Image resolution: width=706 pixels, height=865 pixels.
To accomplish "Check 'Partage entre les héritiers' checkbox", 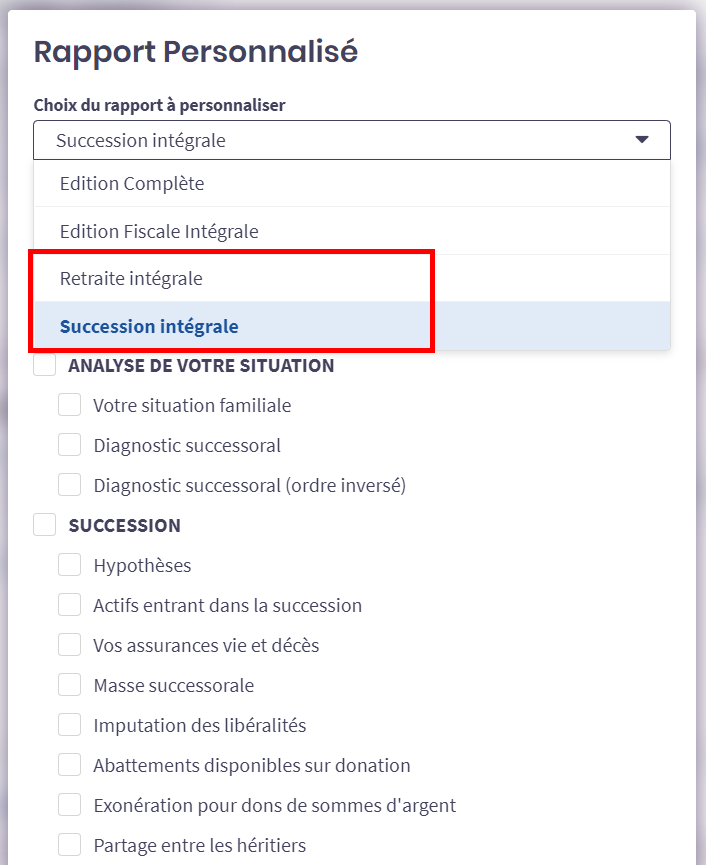I will [x=69, y=845].
